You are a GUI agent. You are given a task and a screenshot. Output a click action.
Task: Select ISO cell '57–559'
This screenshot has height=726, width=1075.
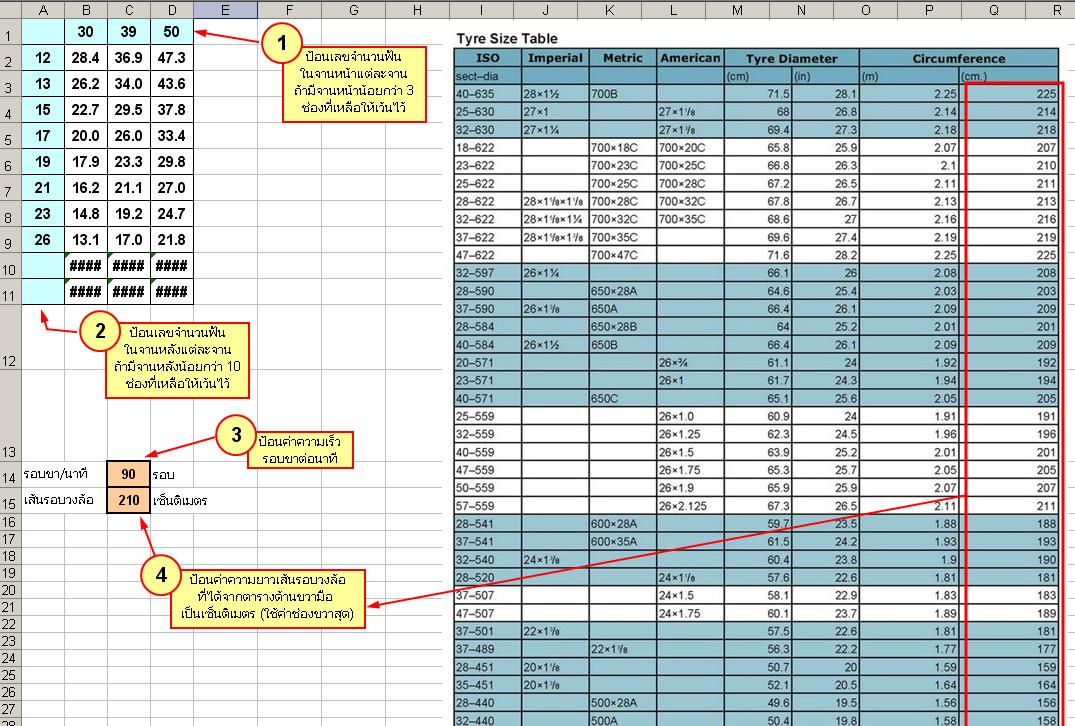click(x=487, y=506)
